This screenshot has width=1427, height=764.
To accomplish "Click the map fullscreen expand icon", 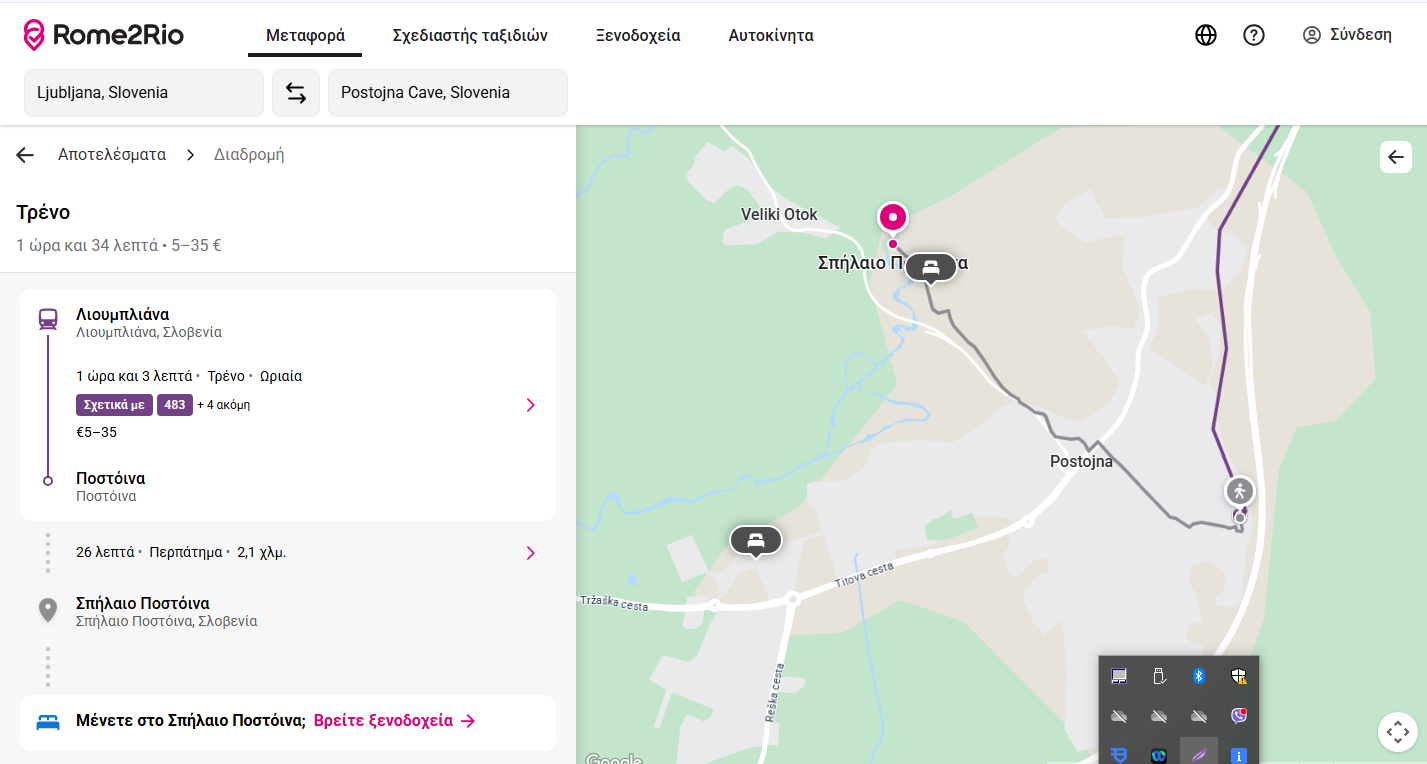I will pos(1397,731).
